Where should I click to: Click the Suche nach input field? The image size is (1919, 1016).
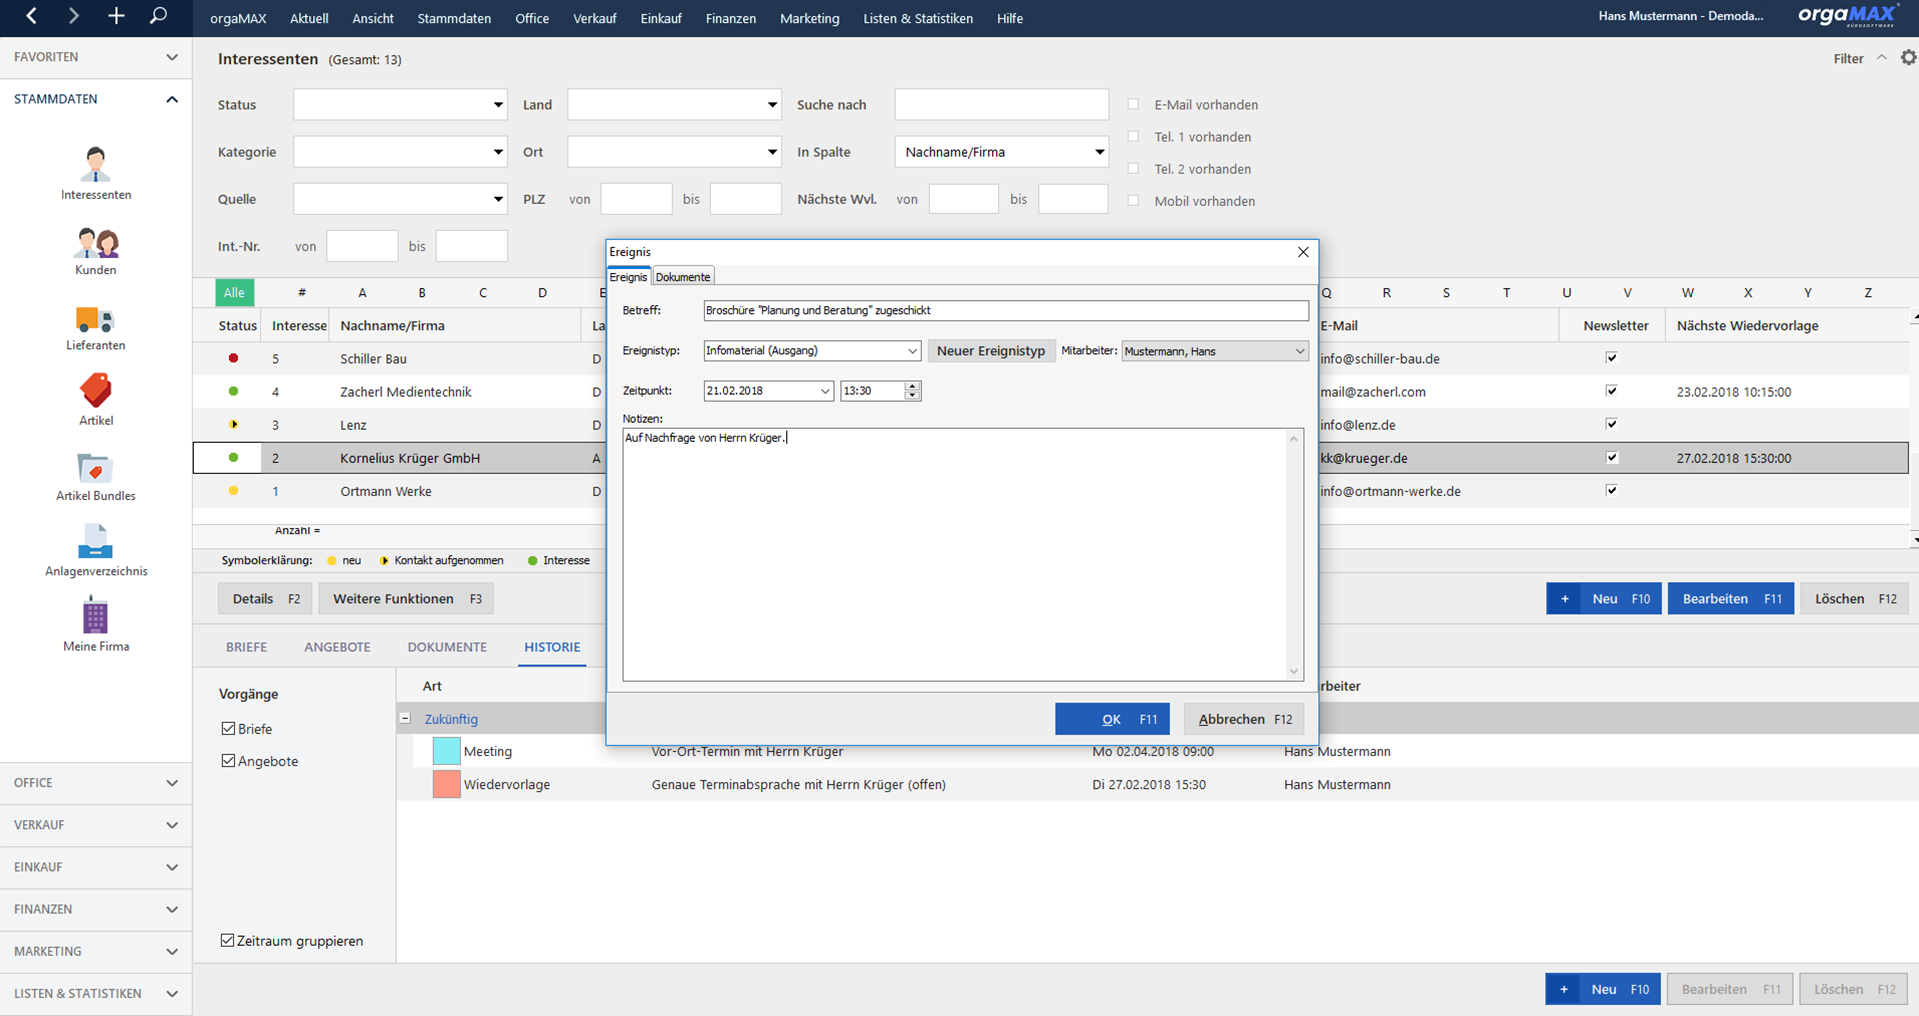[x=1001, y=104]
